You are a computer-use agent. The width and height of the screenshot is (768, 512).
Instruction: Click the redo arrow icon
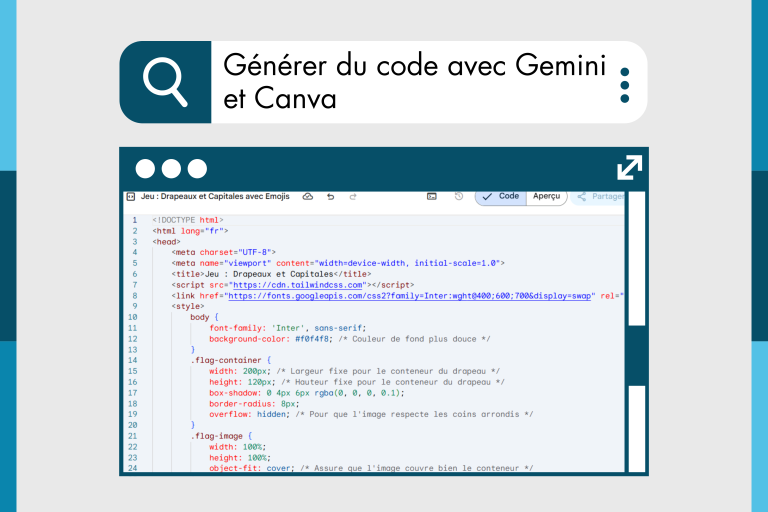click(x=353, y=196)
